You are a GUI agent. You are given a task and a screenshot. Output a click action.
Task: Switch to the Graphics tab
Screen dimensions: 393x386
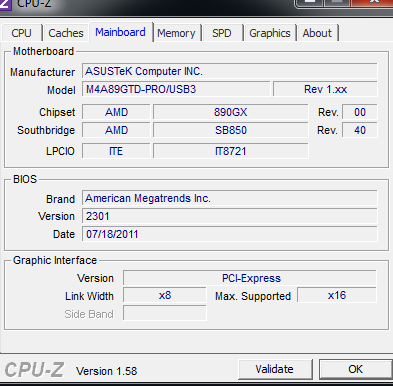(x=270, y=33)
